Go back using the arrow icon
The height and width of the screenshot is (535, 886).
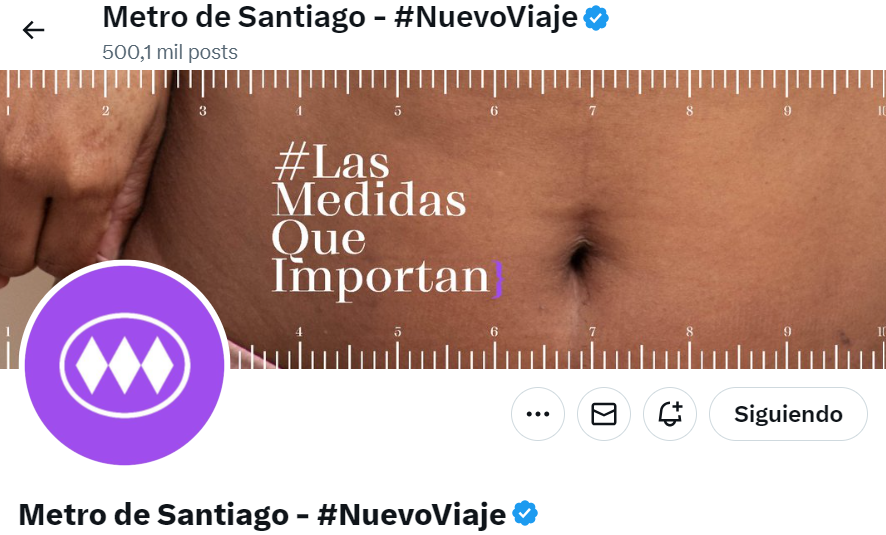coord(33,30)
